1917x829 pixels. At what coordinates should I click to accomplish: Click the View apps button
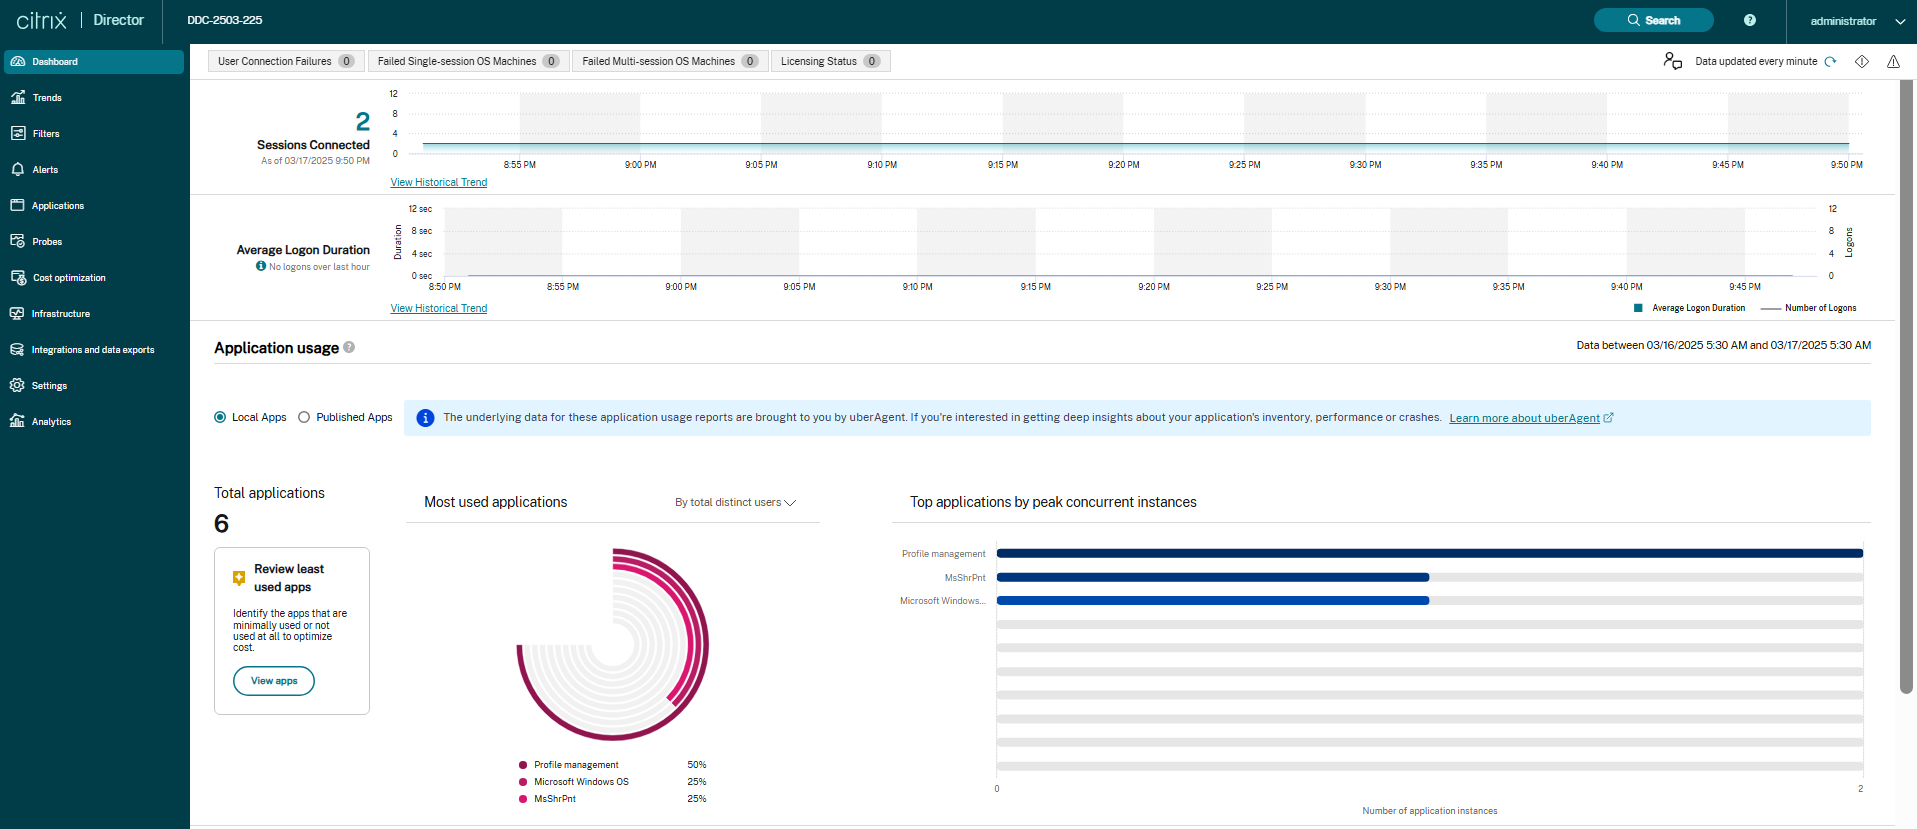(274, 681)
